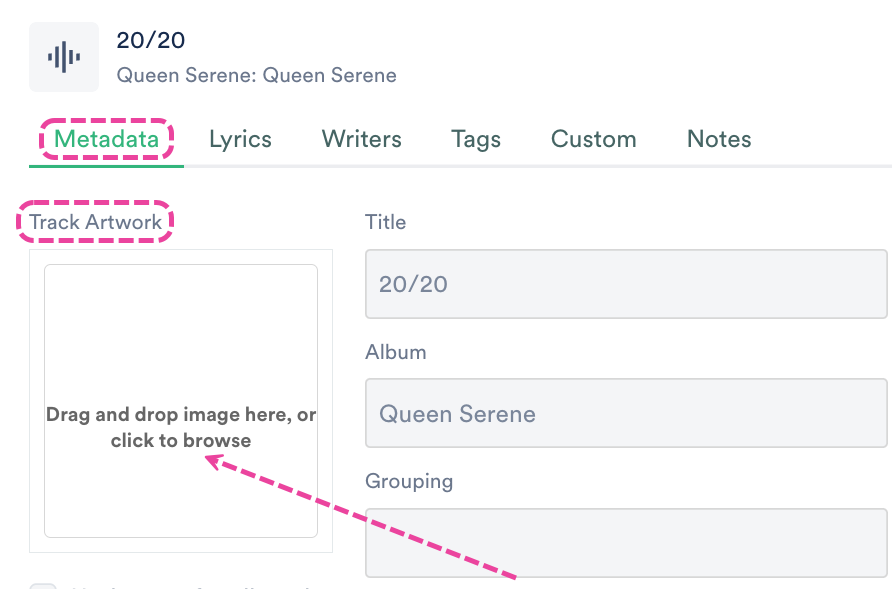Go to the Writers tab
The image size is (892, 589).
[x=361, y=139]
